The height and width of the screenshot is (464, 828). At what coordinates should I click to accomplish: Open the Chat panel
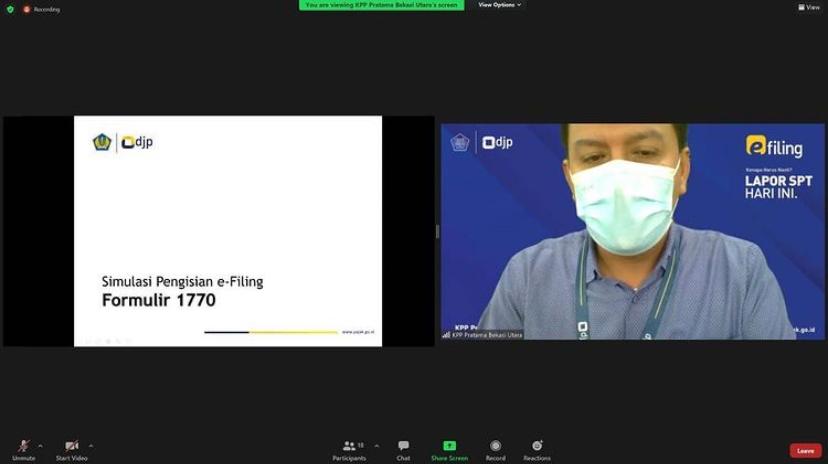[x=403, y=447]
